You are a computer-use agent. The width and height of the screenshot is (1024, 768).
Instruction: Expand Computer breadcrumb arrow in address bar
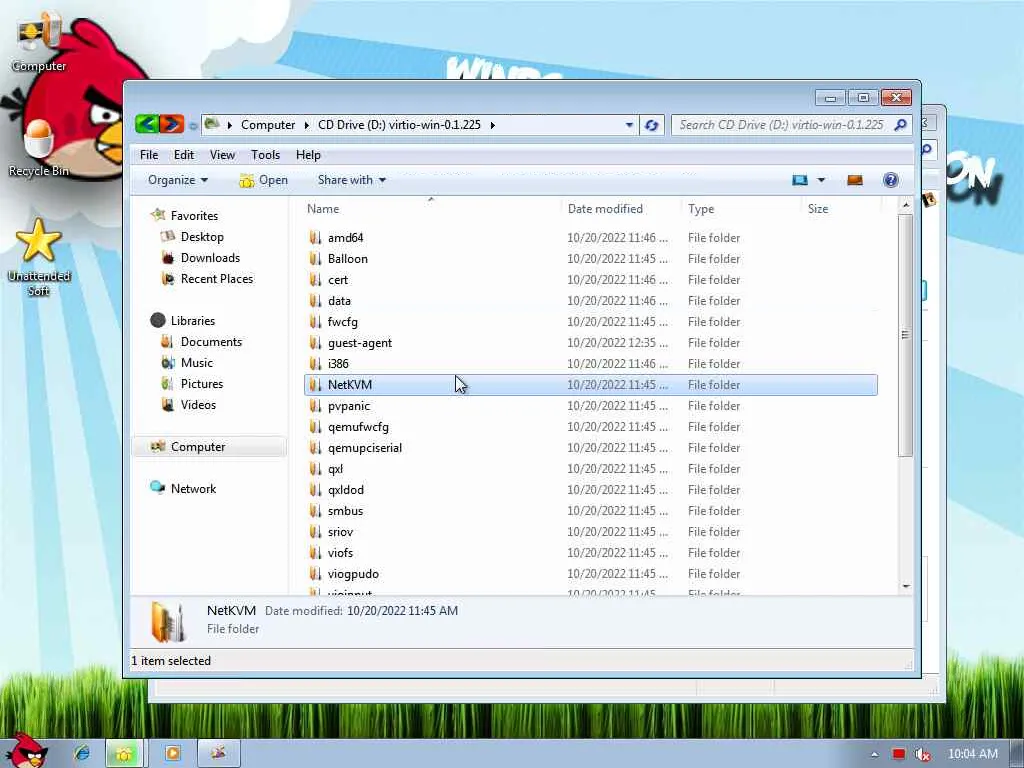[306, 125]
